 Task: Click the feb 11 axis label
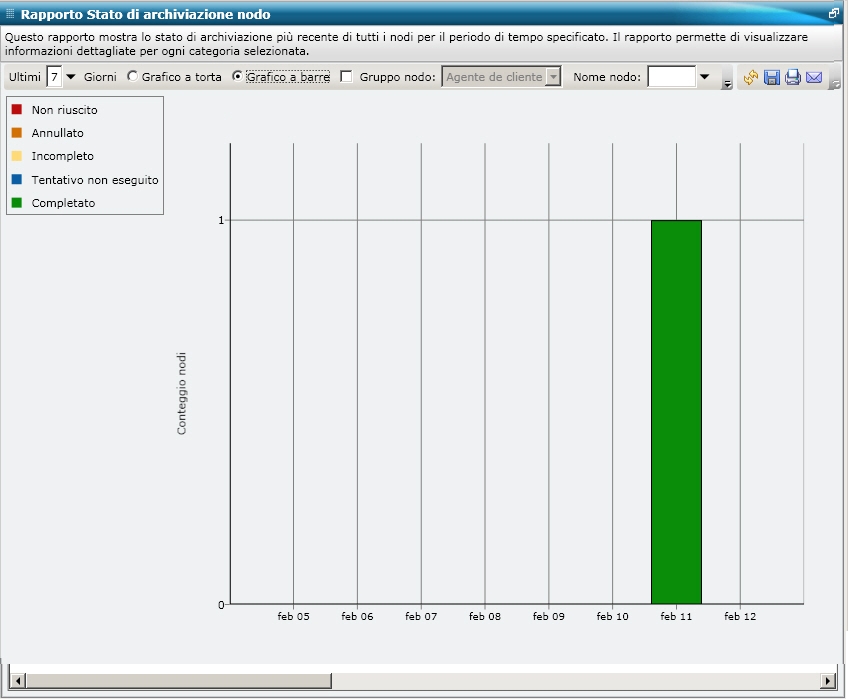[x=676, y=616]
